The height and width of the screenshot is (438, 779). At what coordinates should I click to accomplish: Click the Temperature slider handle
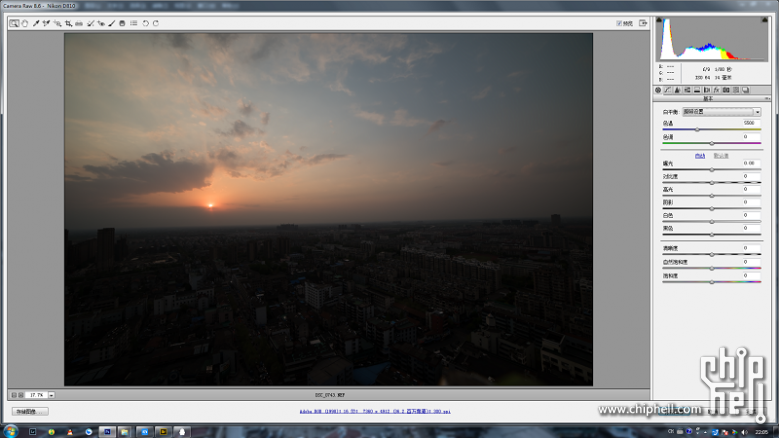coord(697,130)
